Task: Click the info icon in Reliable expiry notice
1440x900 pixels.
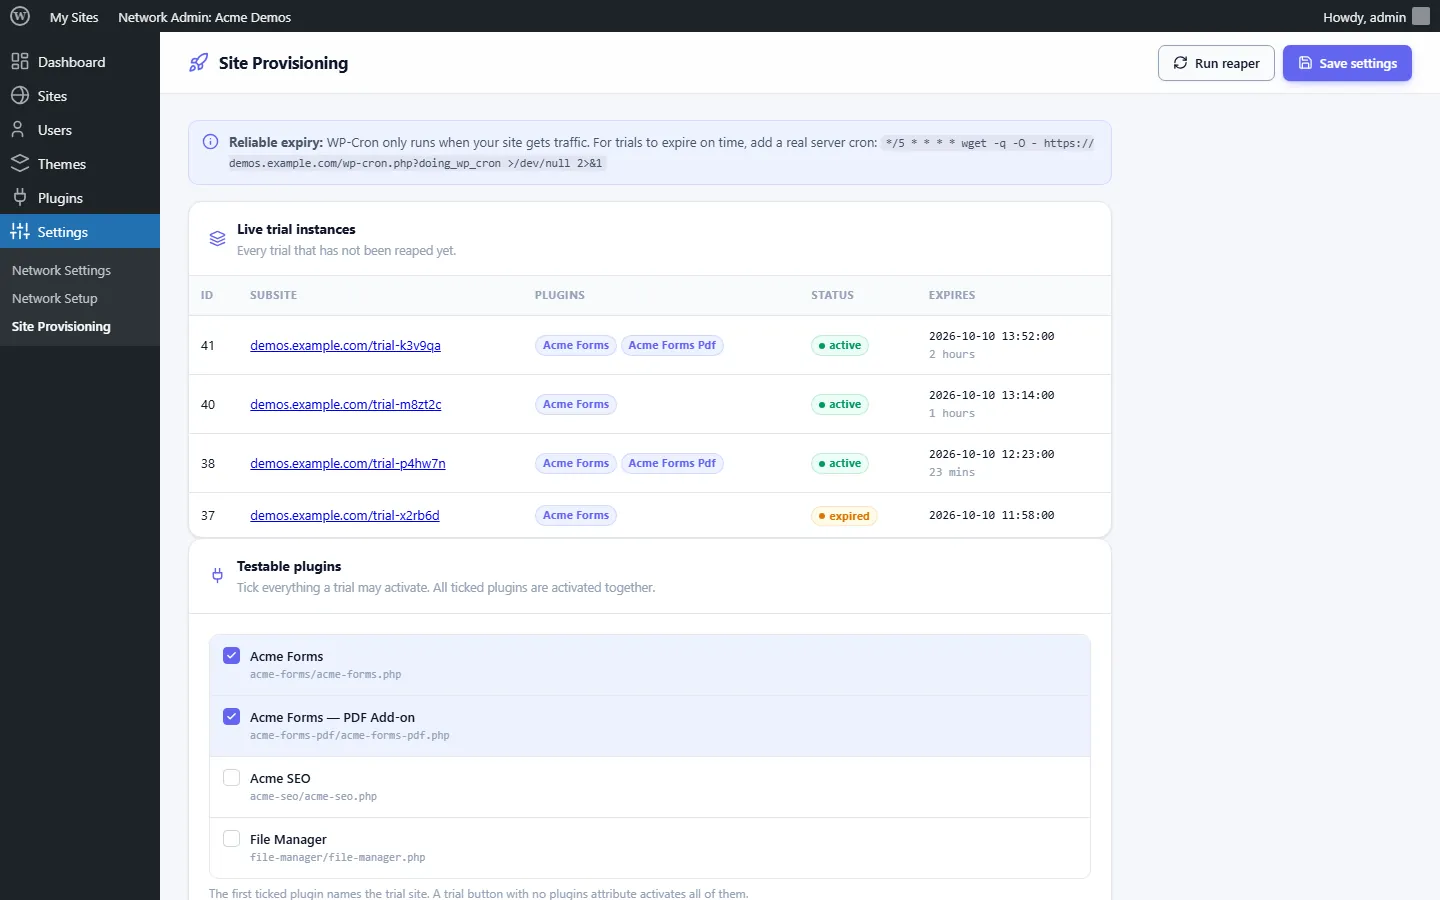Action: [x=210, y=142]
